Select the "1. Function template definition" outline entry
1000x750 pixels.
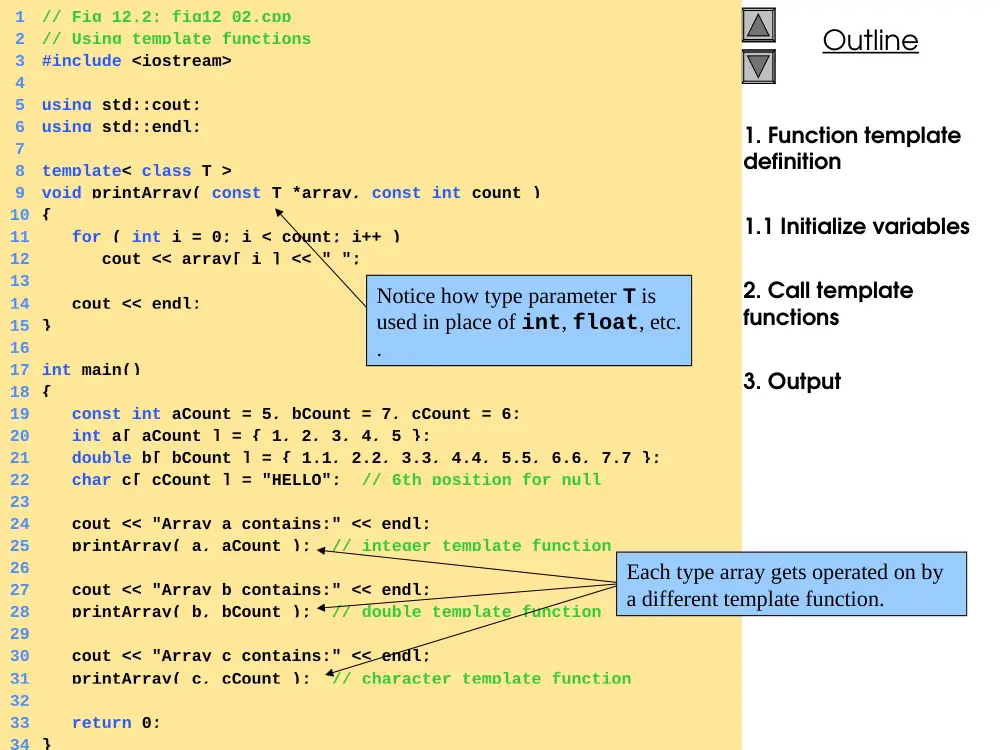point(852,148)
